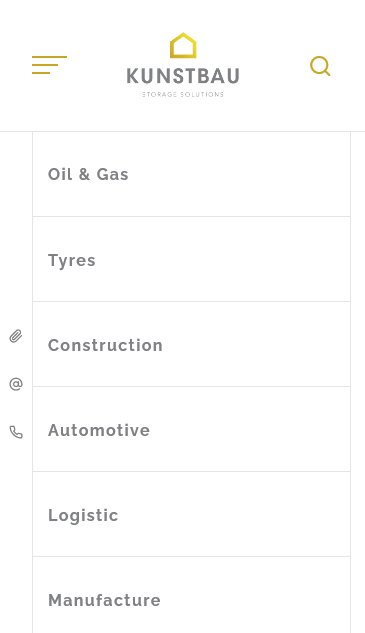Image resolution: width=365 pixels, height=633 pixels.
Task: Open the paperclip attachment icon
Action: point(16,336)
